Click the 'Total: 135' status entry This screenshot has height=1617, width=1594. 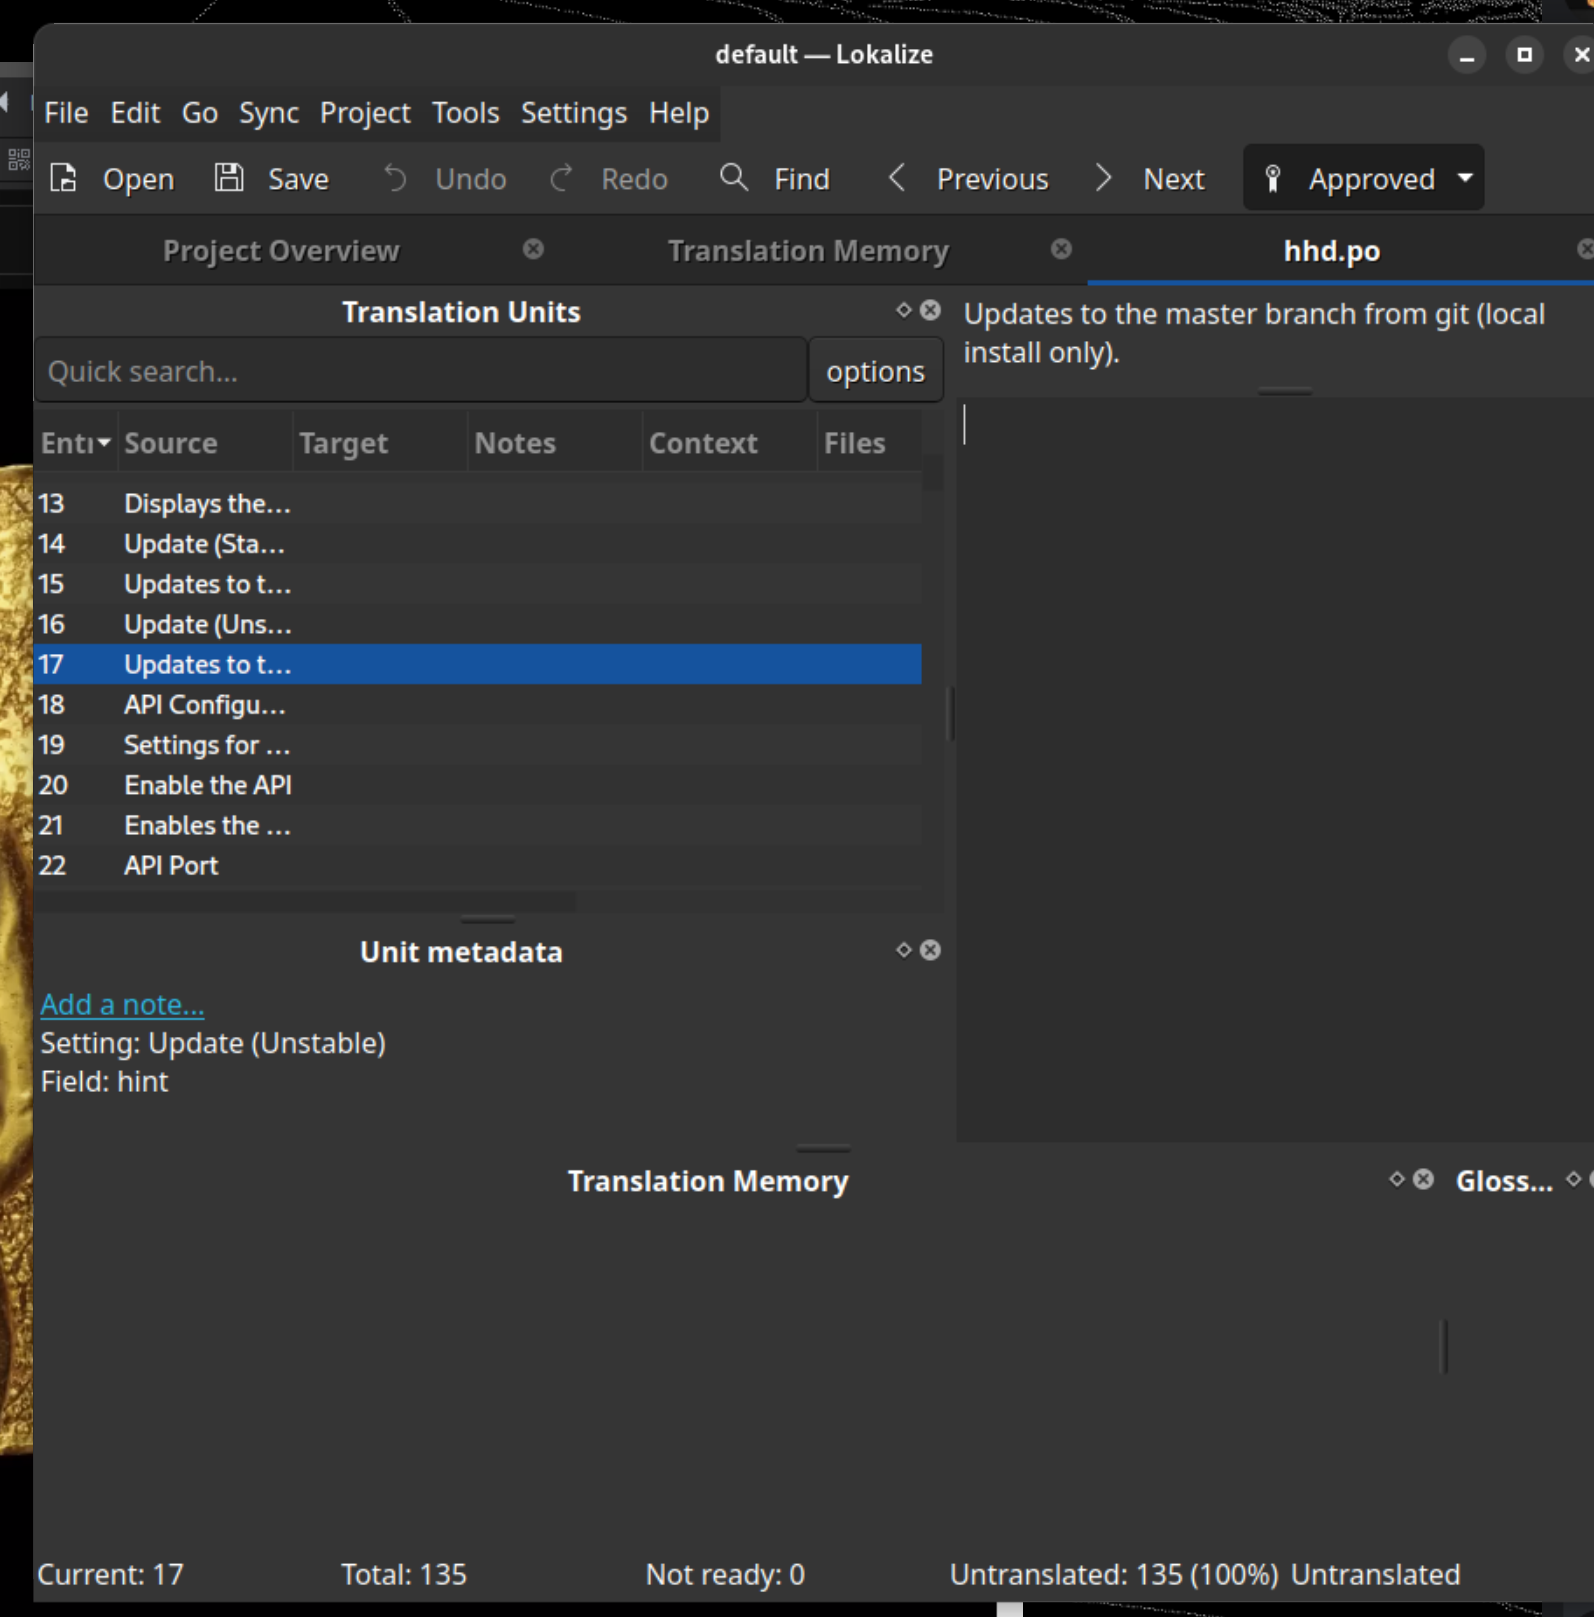click(404, 1574)
